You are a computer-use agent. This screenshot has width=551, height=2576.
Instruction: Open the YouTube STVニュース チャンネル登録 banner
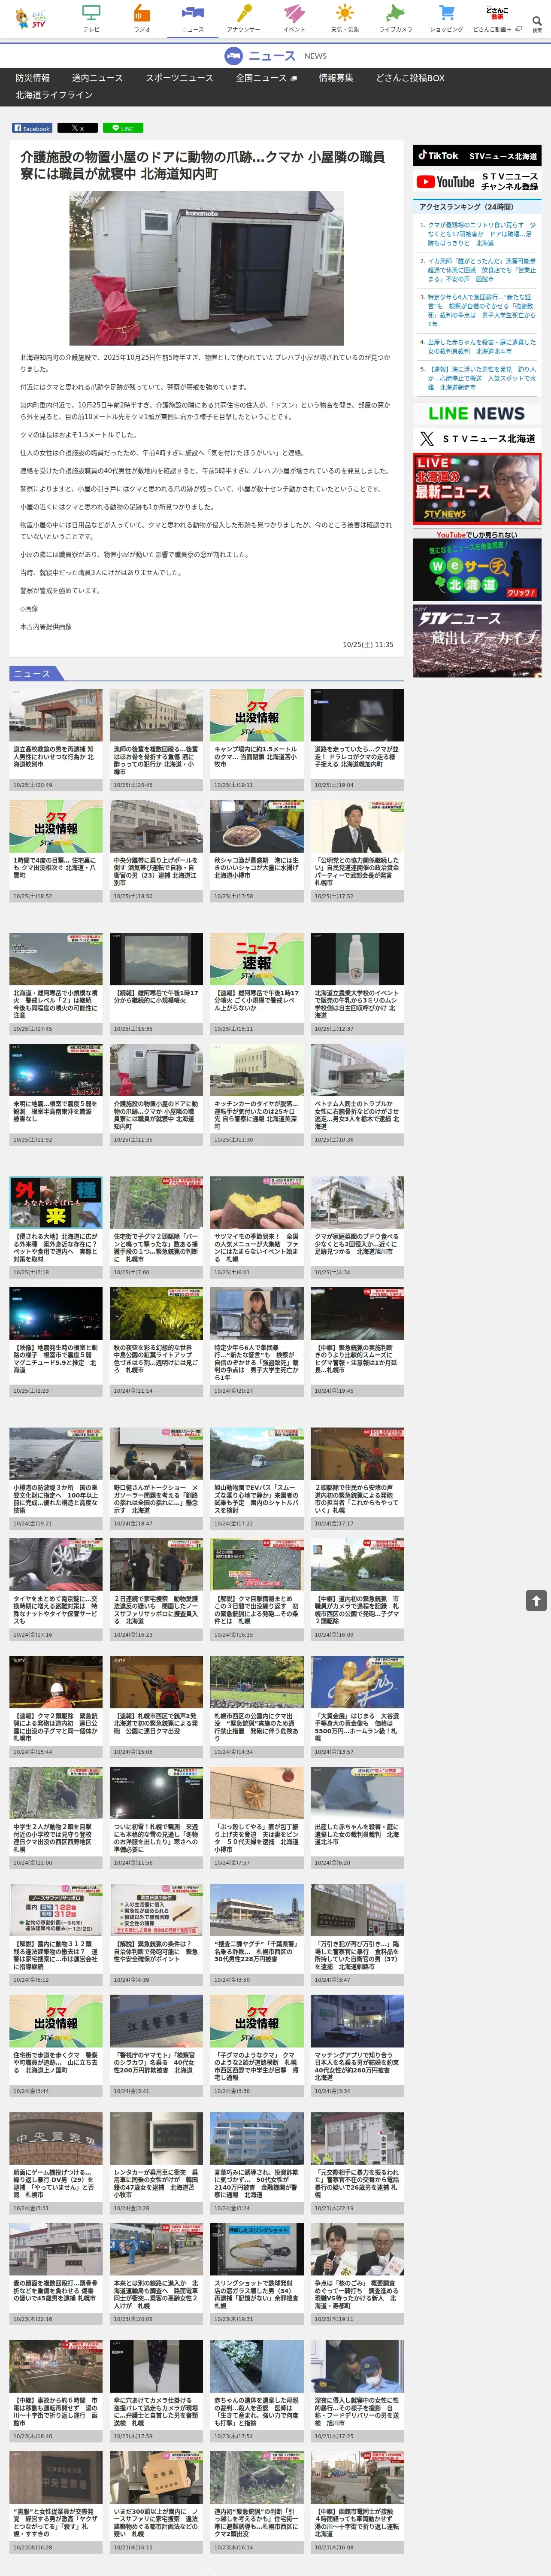coord(477,182)
